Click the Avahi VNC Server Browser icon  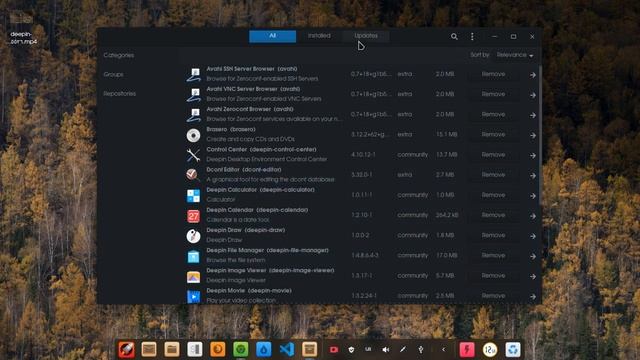click(193, 95)
